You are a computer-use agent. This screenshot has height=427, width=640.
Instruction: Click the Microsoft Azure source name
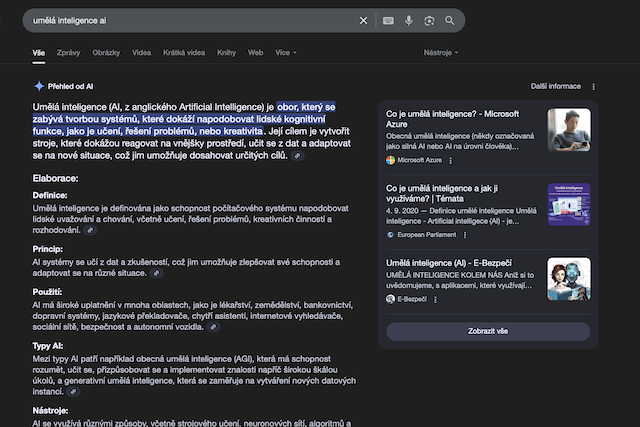tap(420, 160)
